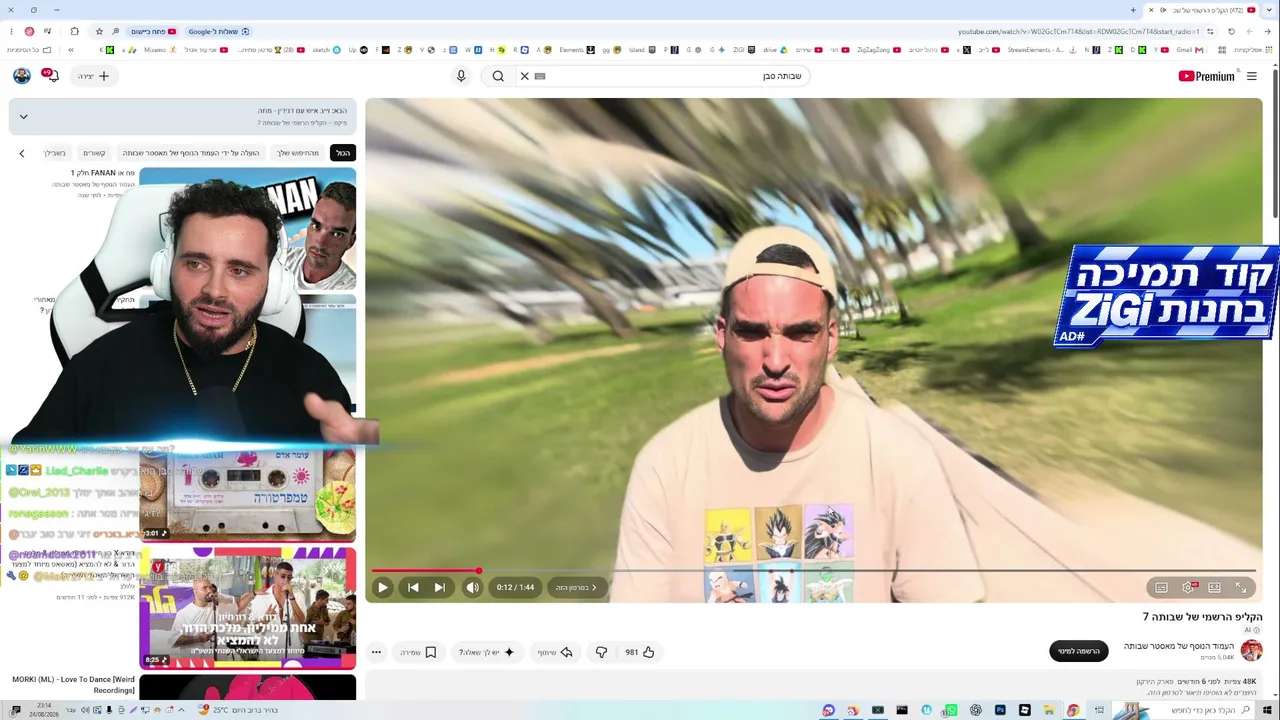Open YouTube account avatar menu

point(21,75)
